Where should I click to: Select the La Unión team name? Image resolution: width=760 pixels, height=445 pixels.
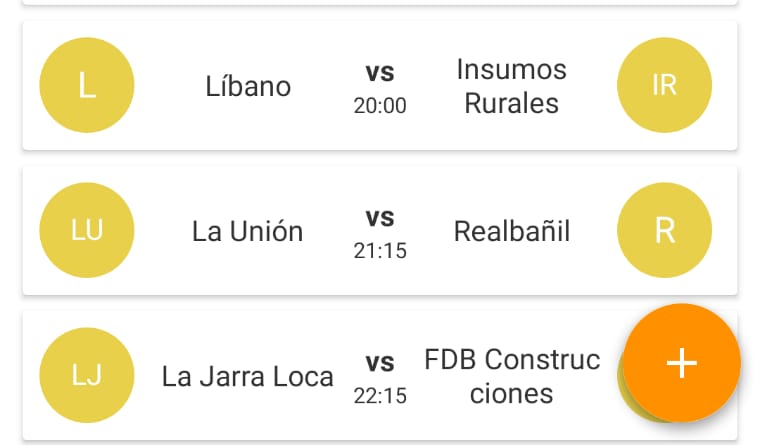(x=248, y=231)
